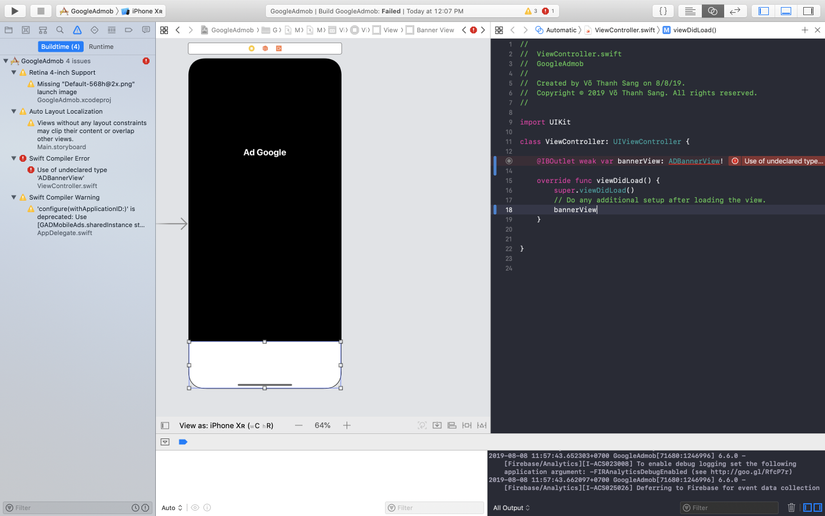Collapse the Swift Compiler Warning group
This screenshot has height=516, width=825.
[14, 197]
